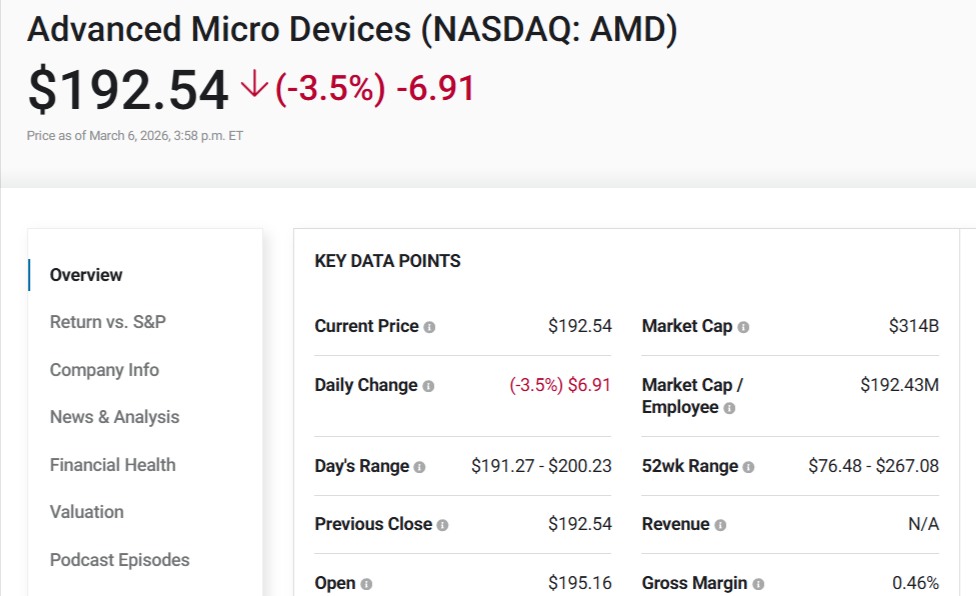Open the Market Cap info tooltip
The image size is (976, 596).
tap(746, 327)
